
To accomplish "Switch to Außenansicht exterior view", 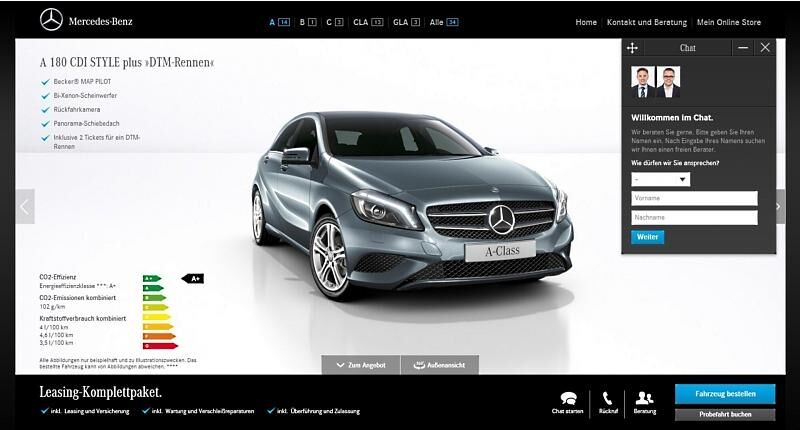I will point(439,365).
